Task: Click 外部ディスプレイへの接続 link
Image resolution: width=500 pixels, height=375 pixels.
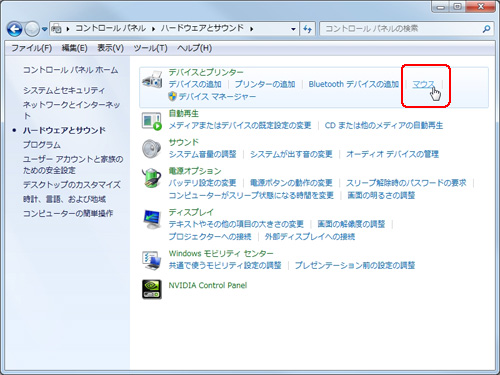Action: 310,237
